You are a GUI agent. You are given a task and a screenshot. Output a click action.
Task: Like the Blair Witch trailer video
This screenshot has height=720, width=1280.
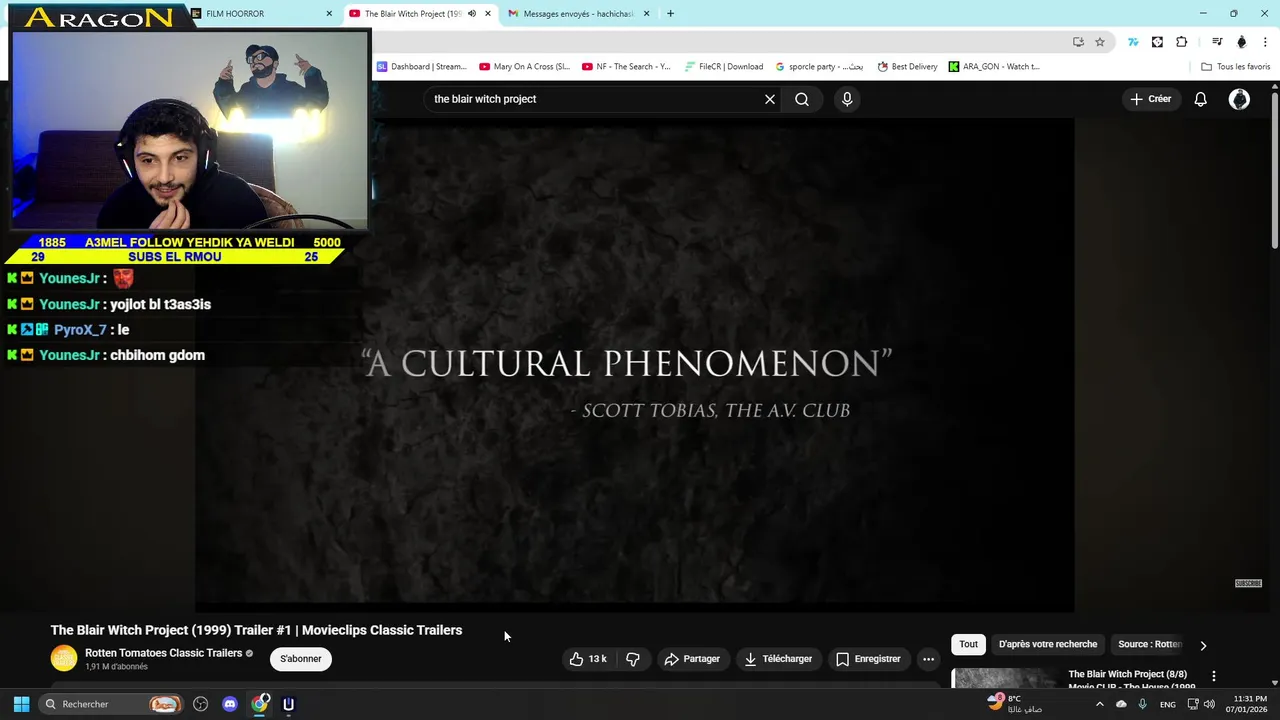pyautogui.click(x=589, y=659)
